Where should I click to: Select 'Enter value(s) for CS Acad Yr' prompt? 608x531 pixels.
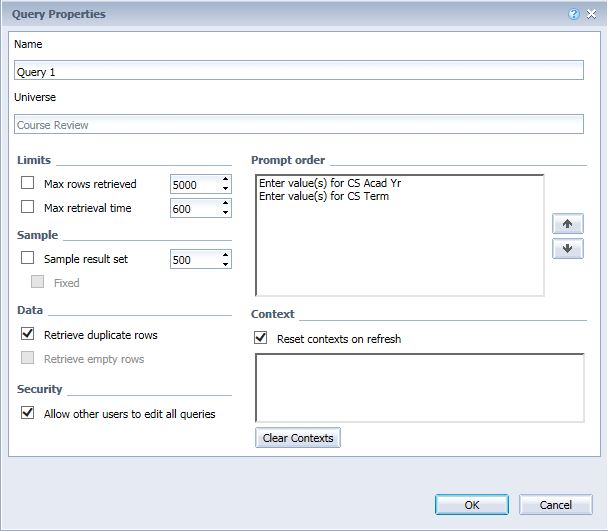[330, 183]
